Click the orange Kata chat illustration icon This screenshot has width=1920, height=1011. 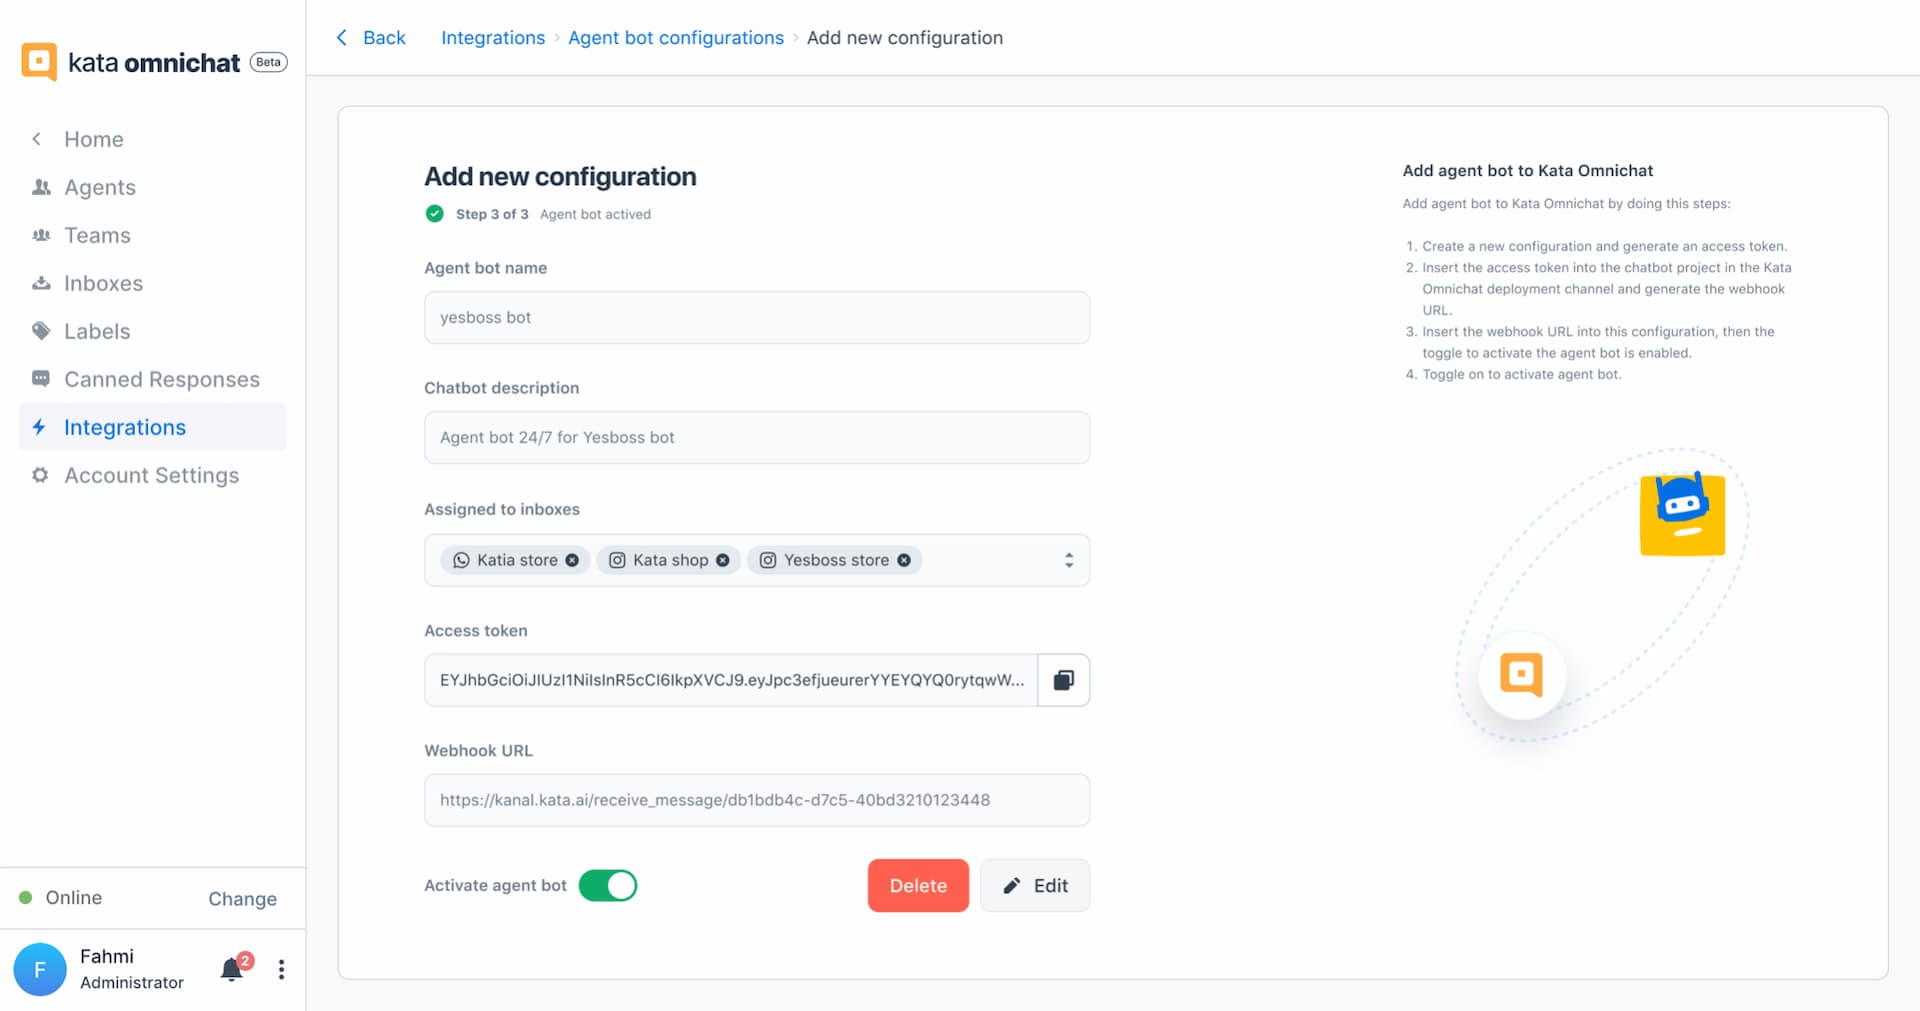coord(1522,675)
